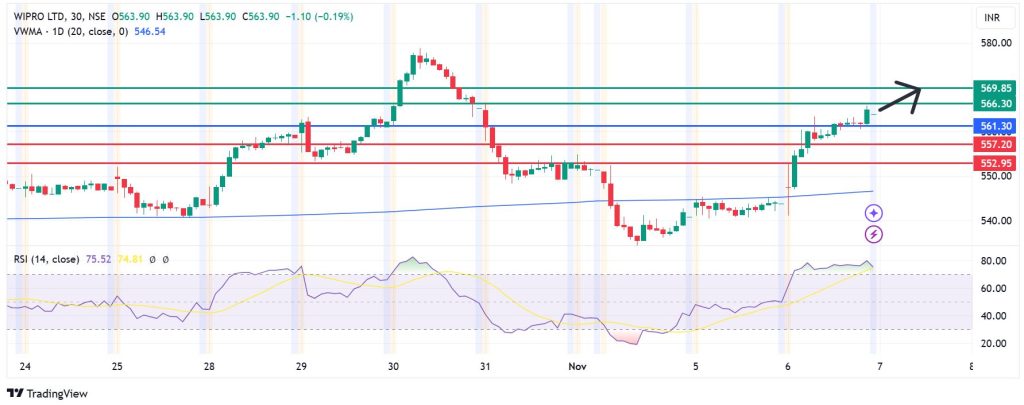Click the 25 date axis label
Viewport: 1024px width, 405px height.
tap(116, 366)
